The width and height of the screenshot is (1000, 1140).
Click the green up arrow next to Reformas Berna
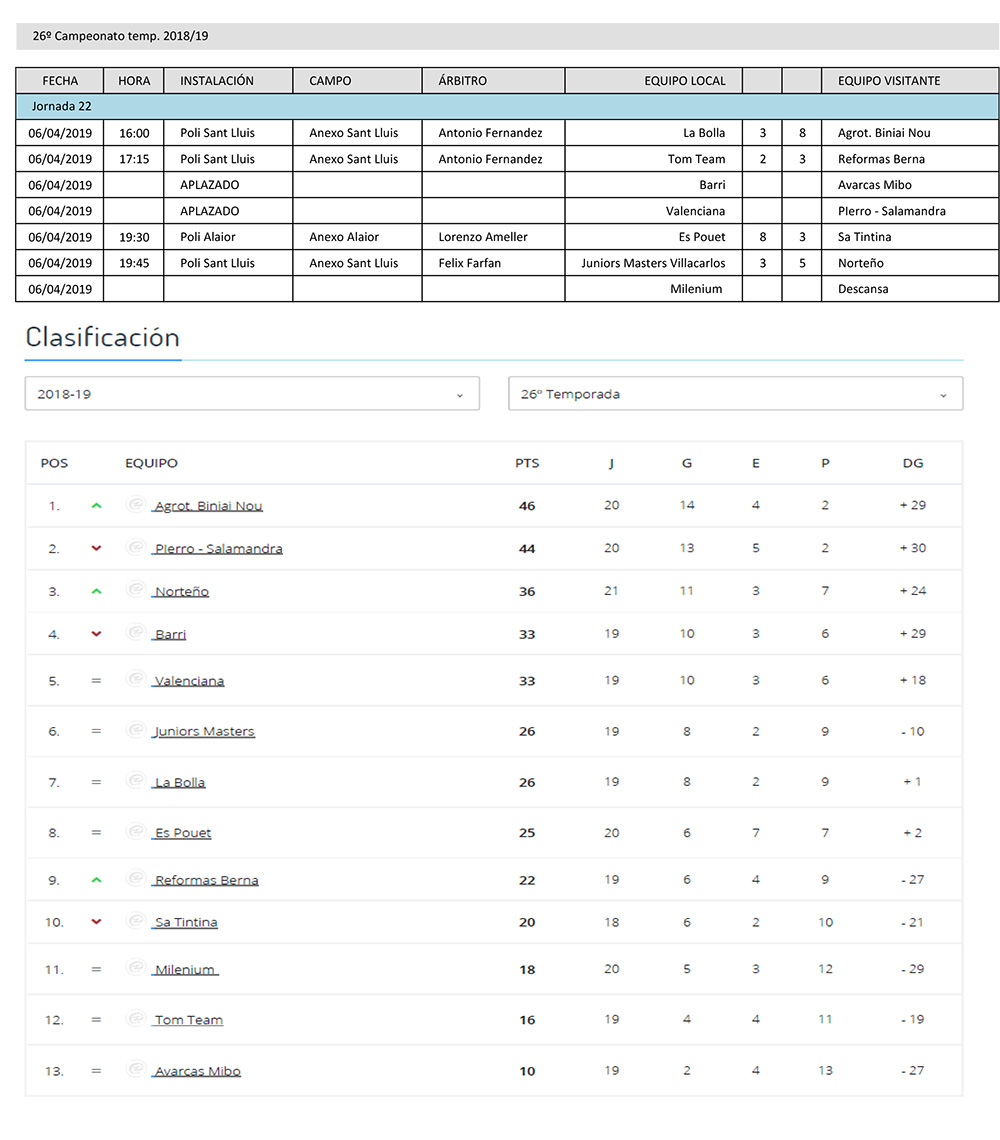tap(96, 880)
